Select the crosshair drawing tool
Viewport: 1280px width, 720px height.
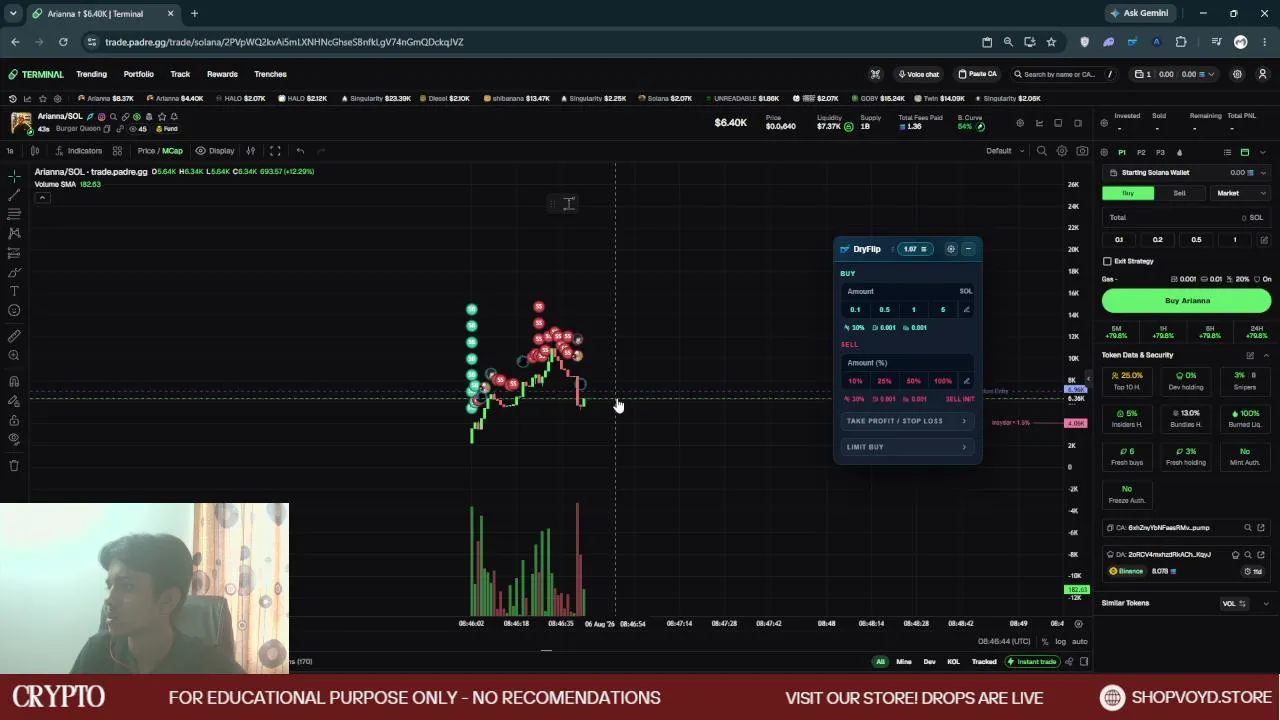(x=14, y=176)
